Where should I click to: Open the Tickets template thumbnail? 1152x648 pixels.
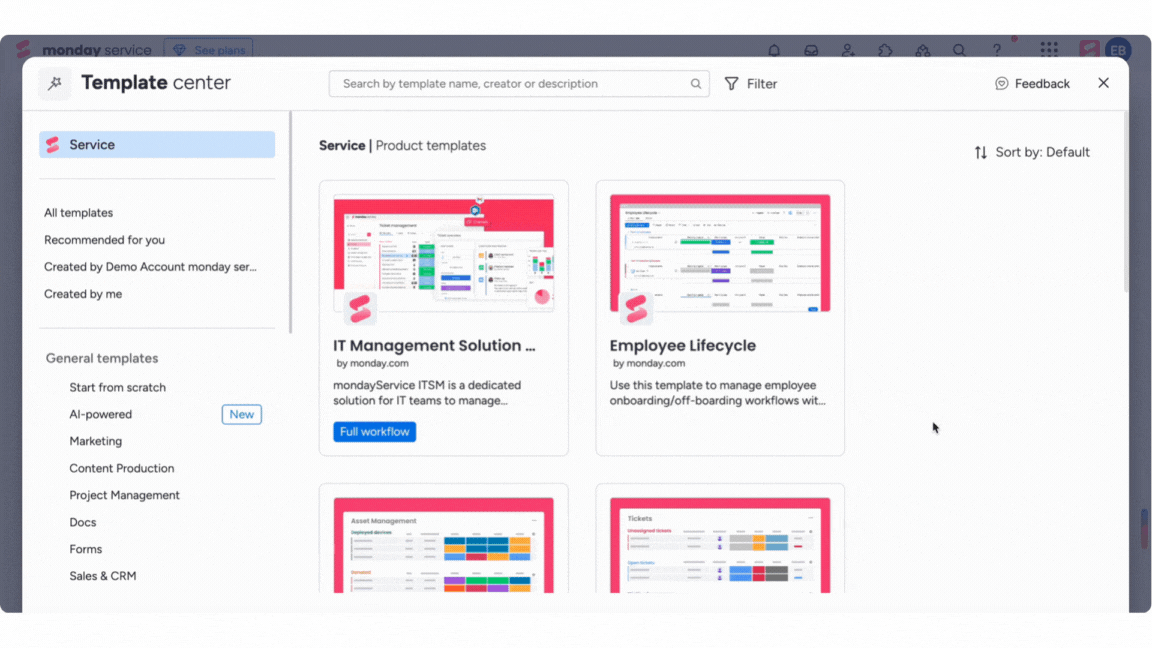[720, 545]
